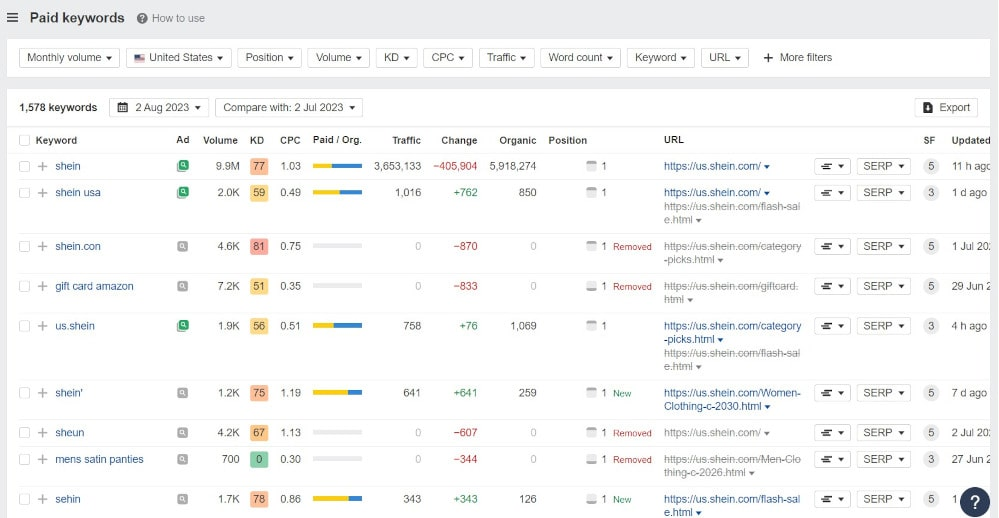Click the ad icon in shein row
The height and width of the screenshot is (518, 999).
tap(183, 166)
